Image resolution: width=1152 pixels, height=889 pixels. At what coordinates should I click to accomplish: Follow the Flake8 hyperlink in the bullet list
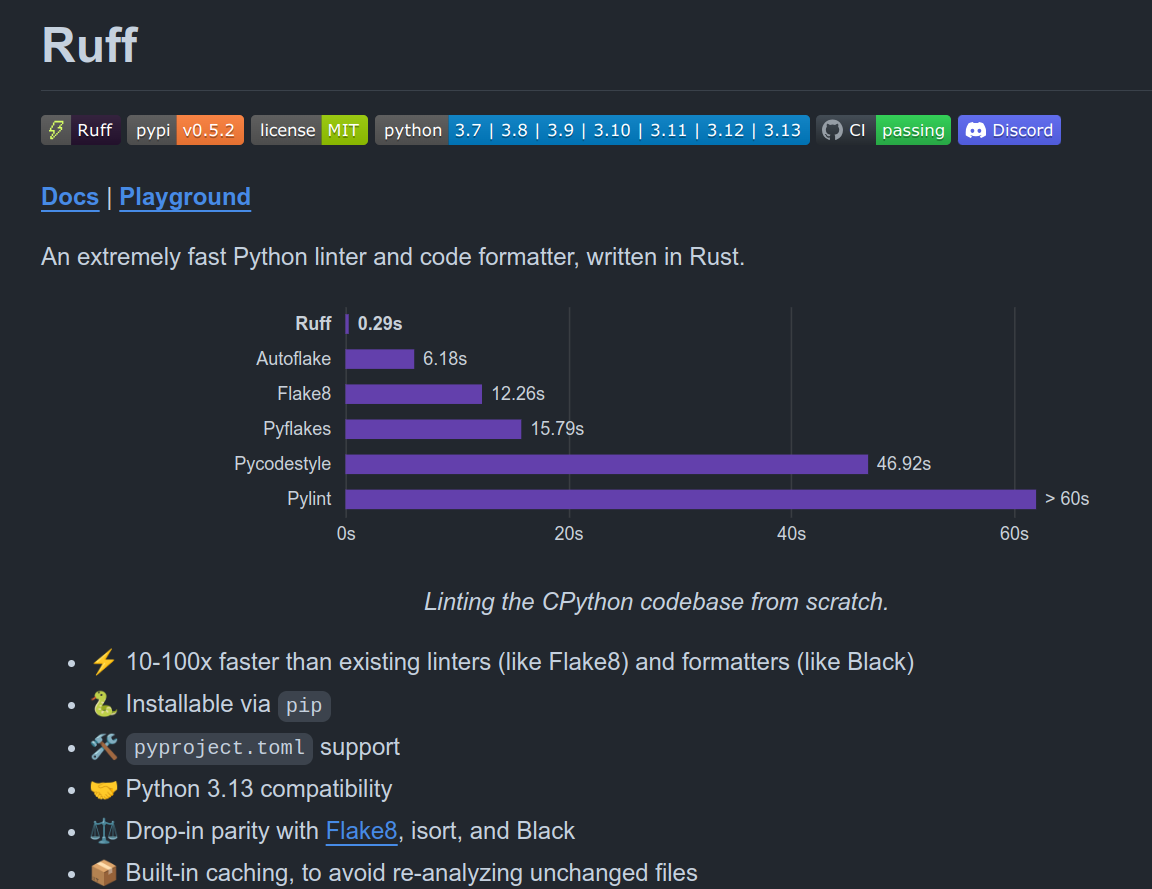[361, 830]
